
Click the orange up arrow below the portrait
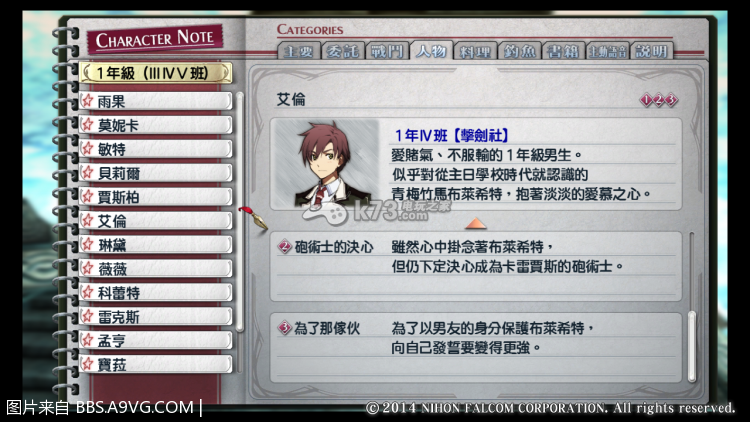click(x=475, y=223)
